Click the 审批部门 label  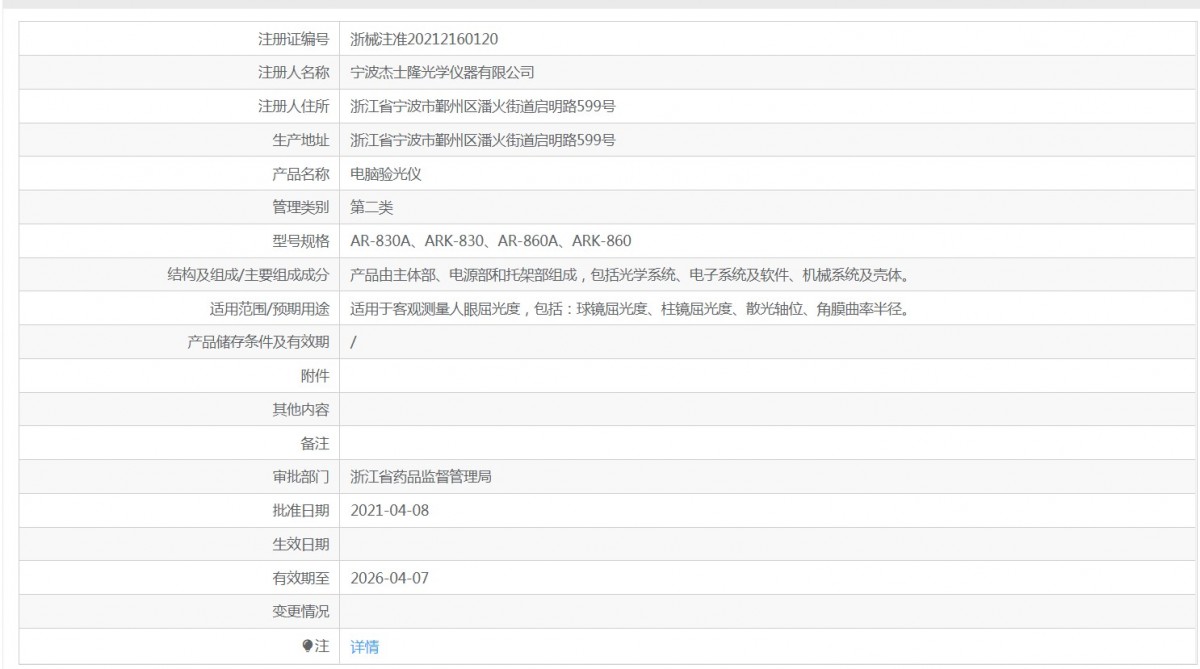pos(301,477)
